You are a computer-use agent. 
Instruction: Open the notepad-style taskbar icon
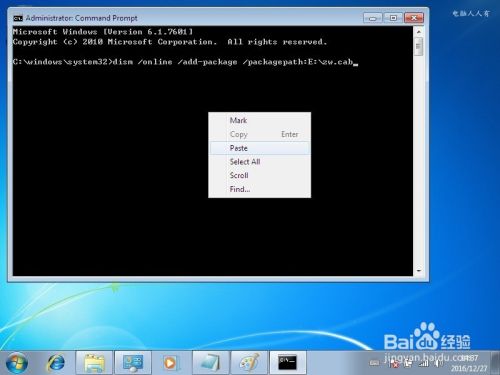pos(210,363)
